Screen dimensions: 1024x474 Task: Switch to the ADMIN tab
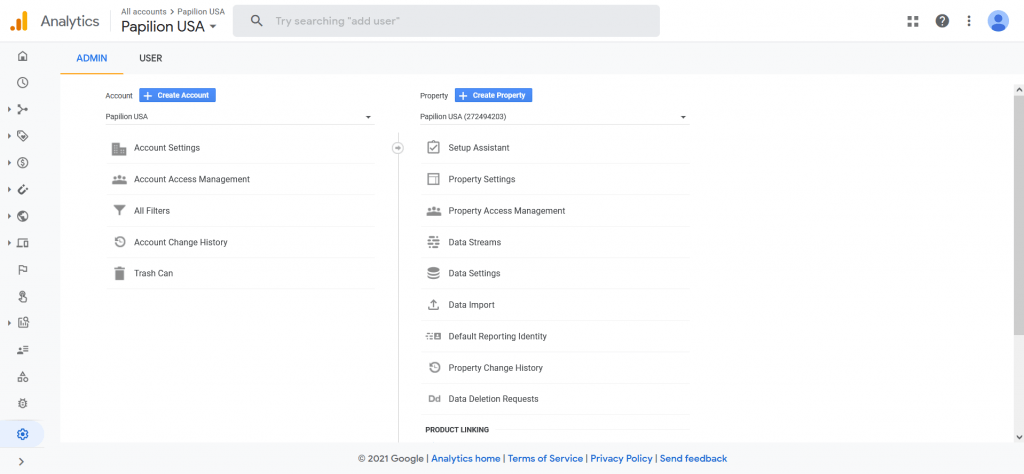[91, 58]
